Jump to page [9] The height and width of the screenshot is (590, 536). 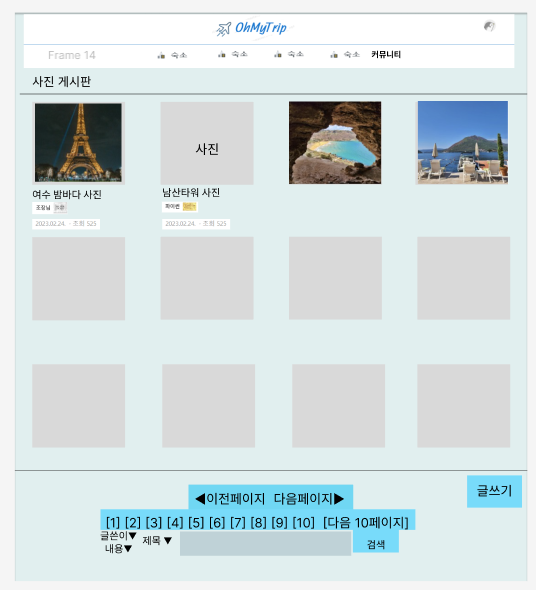pyautogui.click(x=279, y=522)
